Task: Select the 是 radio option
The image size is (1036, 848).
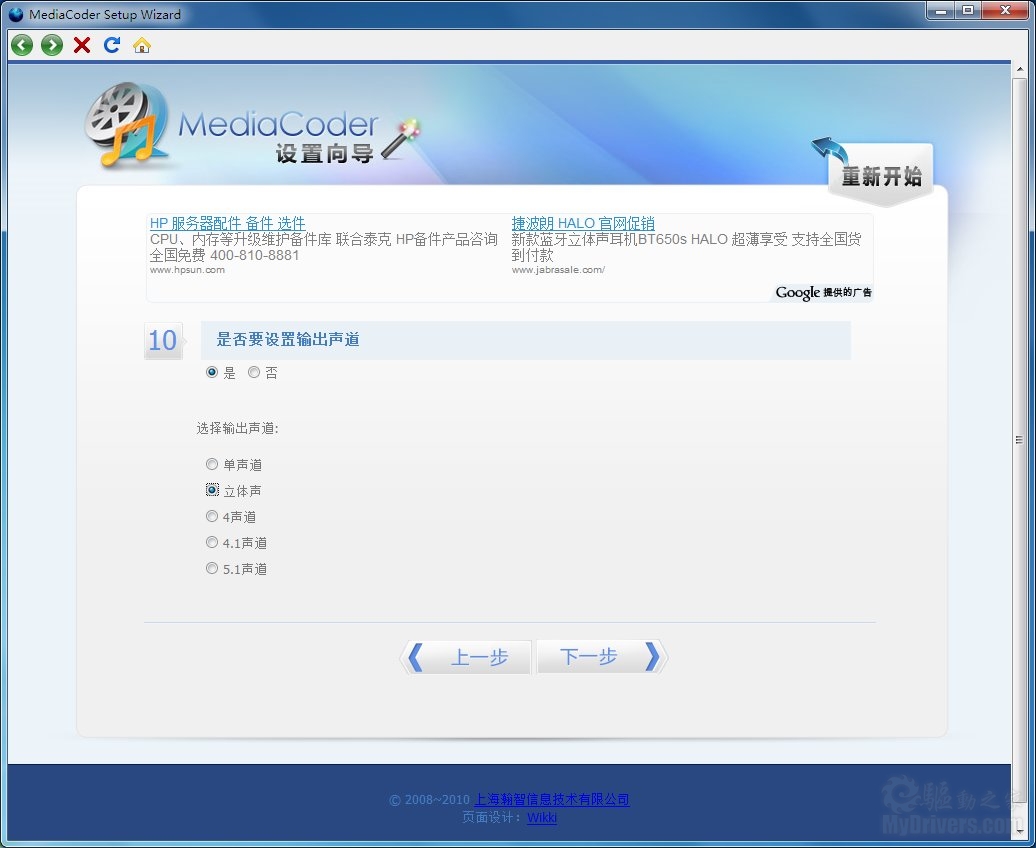Action: tap(211, 372)
